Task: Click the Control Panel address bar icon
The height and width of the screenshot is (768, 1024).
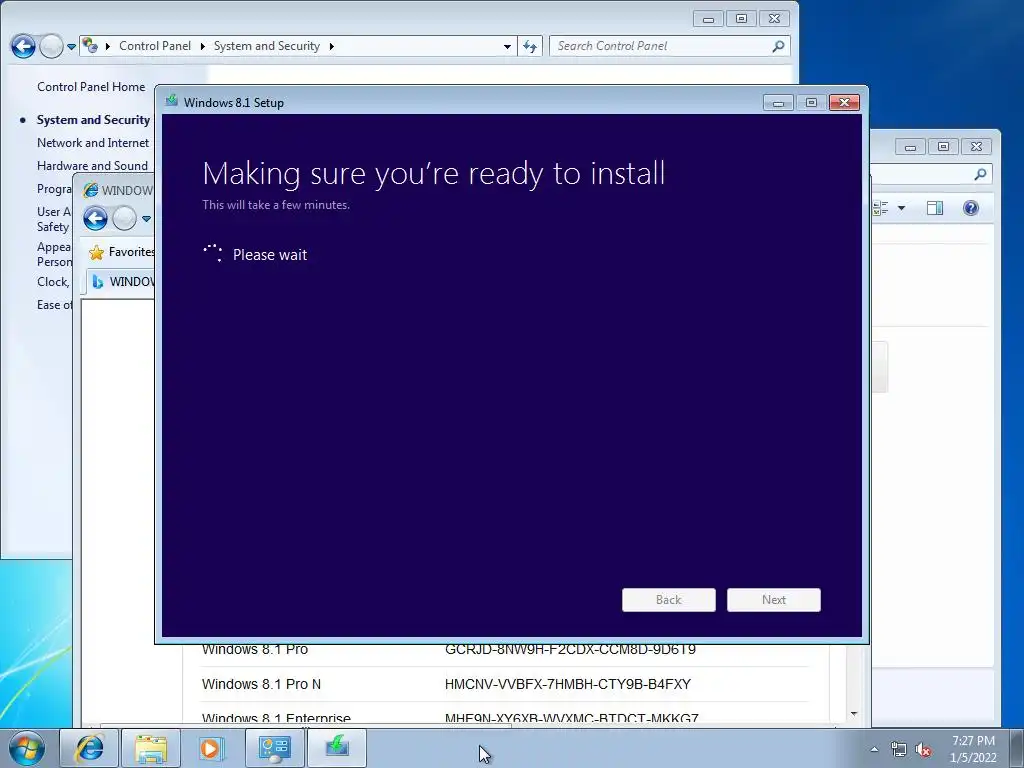Action: (x=90, y=46)
